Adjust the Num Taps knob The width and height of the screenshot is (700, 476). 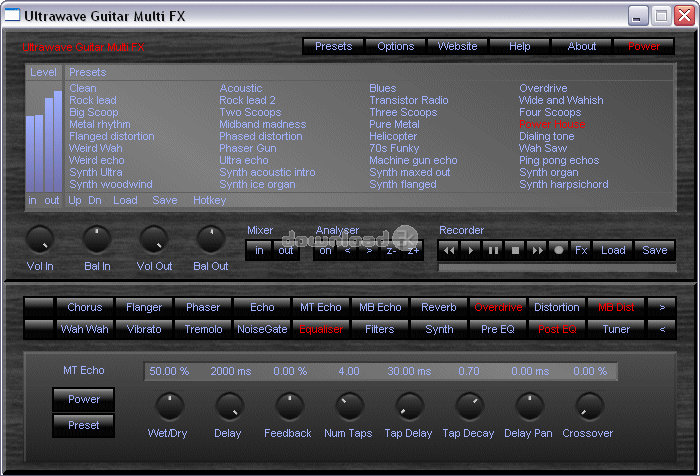[349, 407]
